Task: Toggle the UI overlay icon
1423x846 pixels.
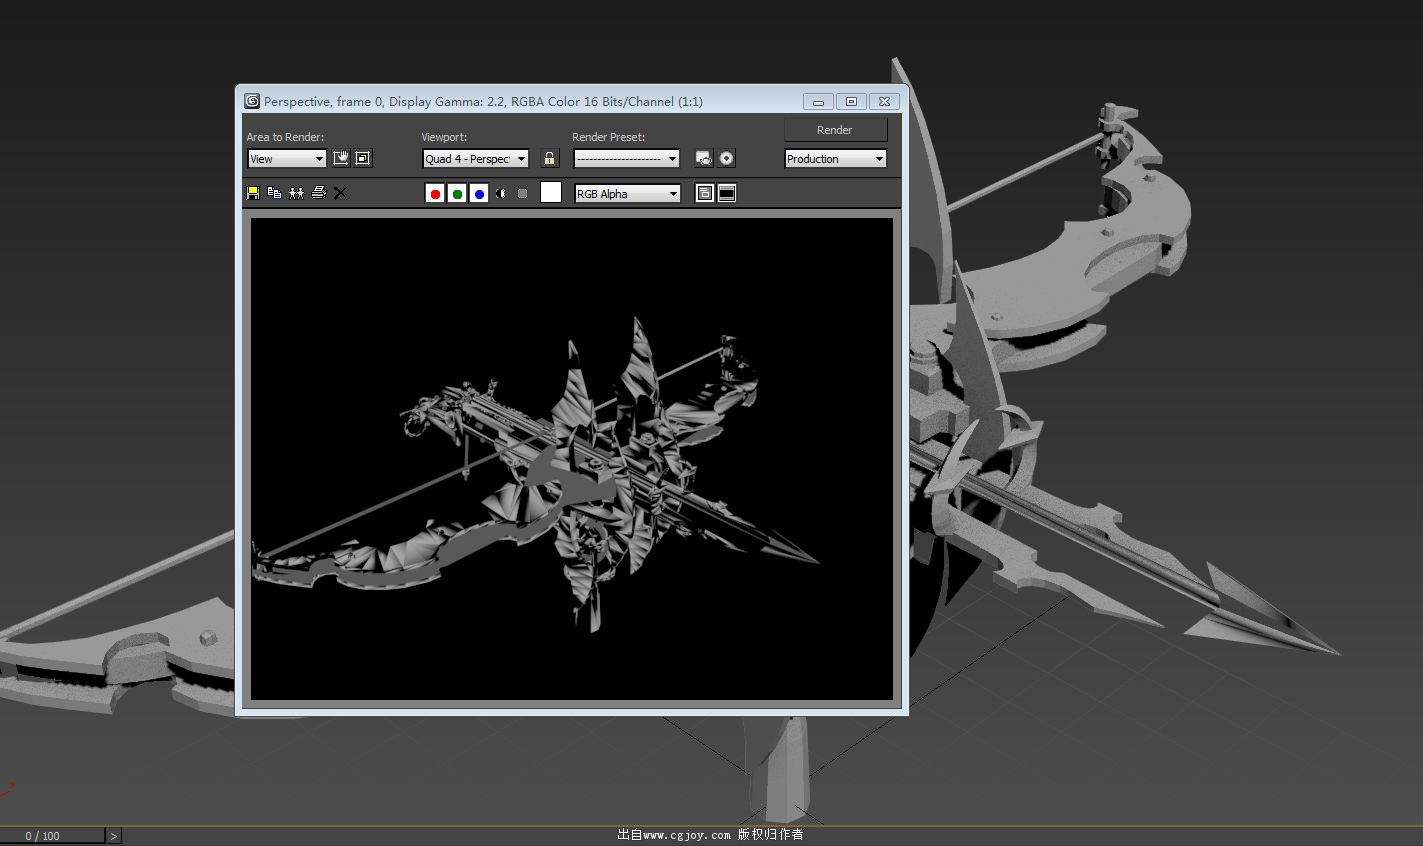Action: tap(705, 194)
